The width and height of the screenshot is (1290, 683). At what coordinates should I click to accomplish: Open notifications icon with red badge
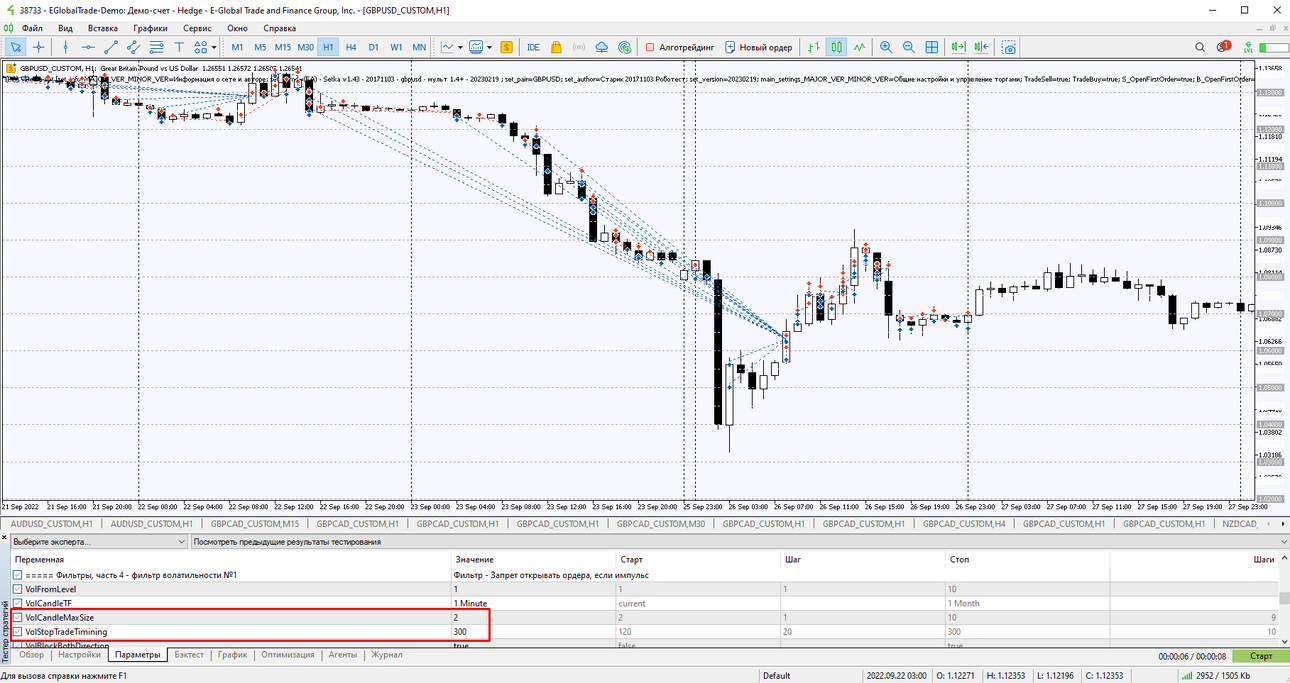[x=1224, y=47]
